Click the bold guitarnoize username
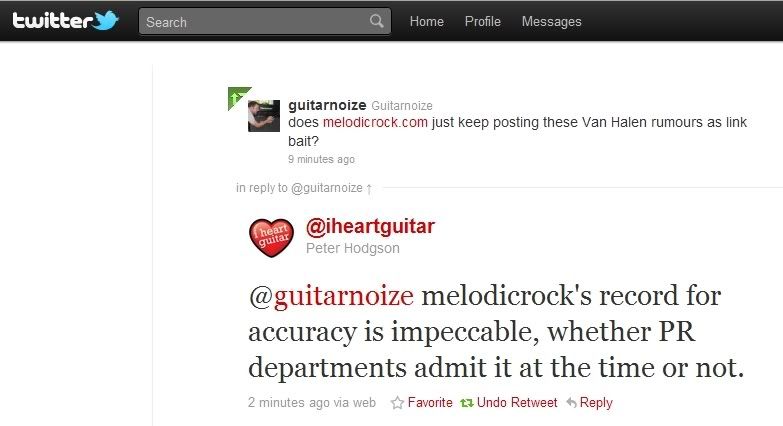The height and width of the screenshot is (426, 783). [327, 105]
